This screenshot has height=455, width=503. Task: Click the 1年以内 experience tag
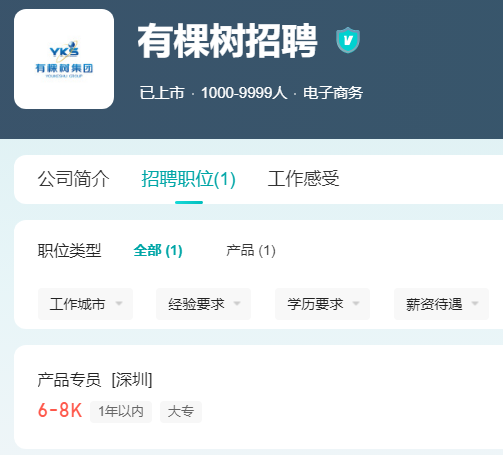121,412
